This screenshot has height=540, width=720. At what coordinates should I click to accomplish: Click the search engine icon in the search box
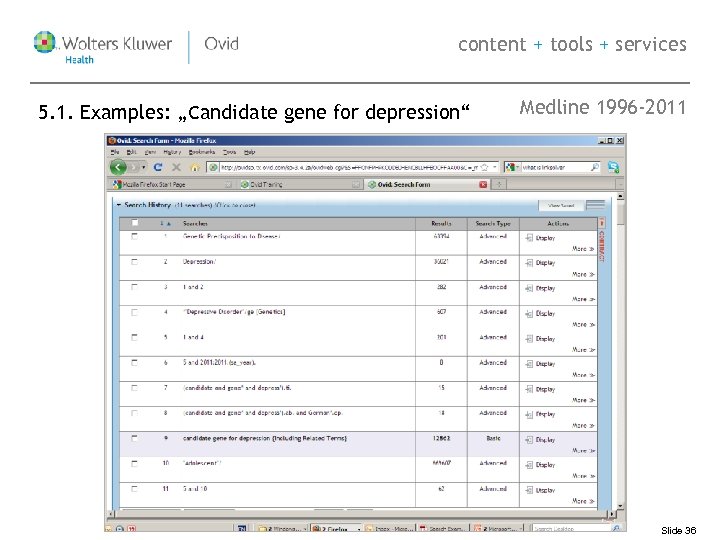510,168
